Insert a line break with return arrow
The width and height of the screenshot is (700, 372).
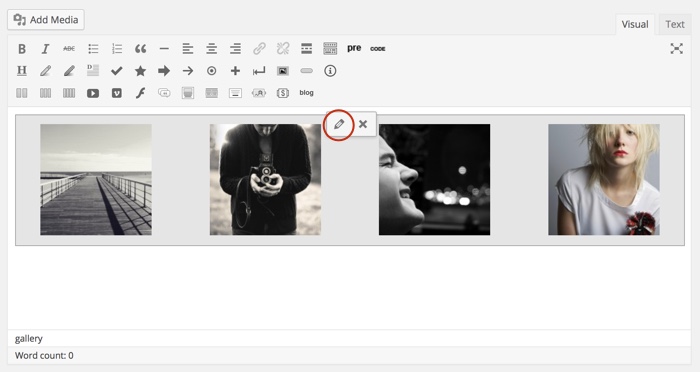(x=259, y=71)
